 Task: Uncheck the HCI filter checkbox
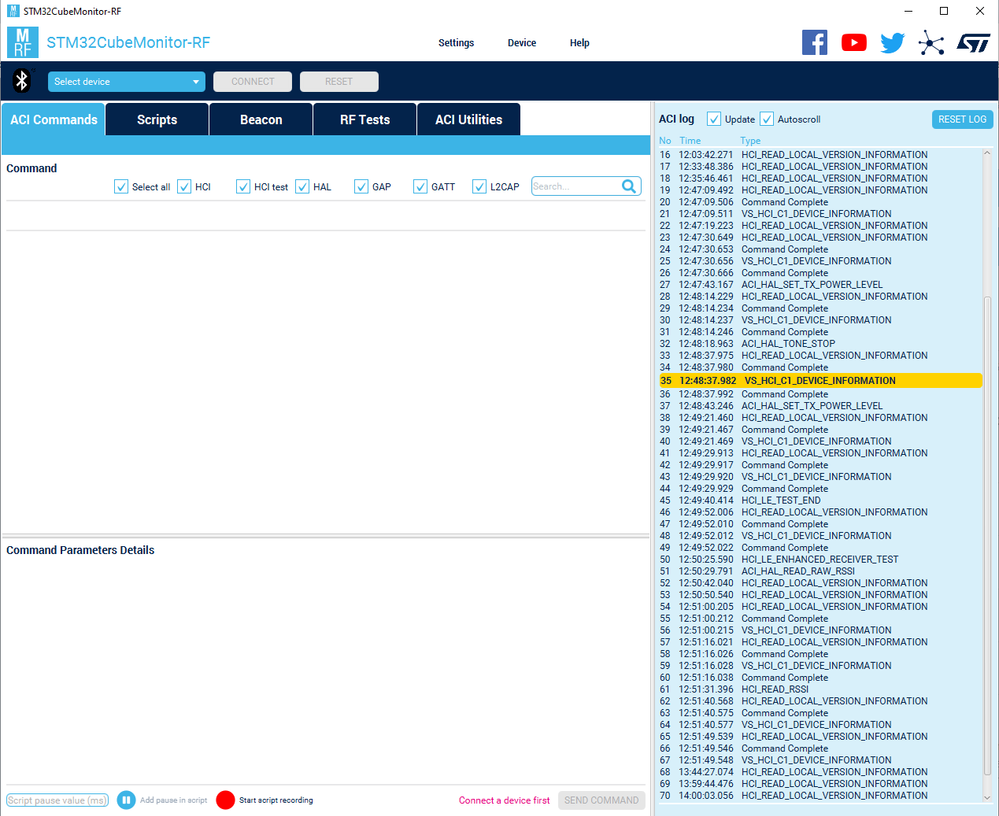(184, 187)
